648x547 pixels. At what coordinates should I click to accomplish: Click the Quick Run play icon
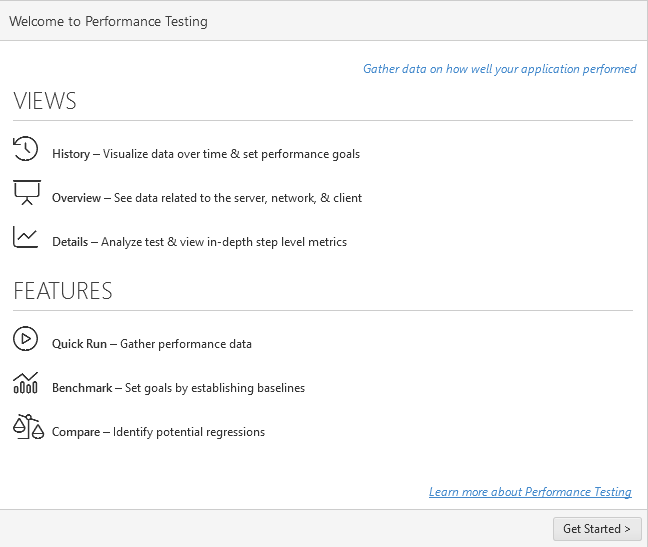26,339
